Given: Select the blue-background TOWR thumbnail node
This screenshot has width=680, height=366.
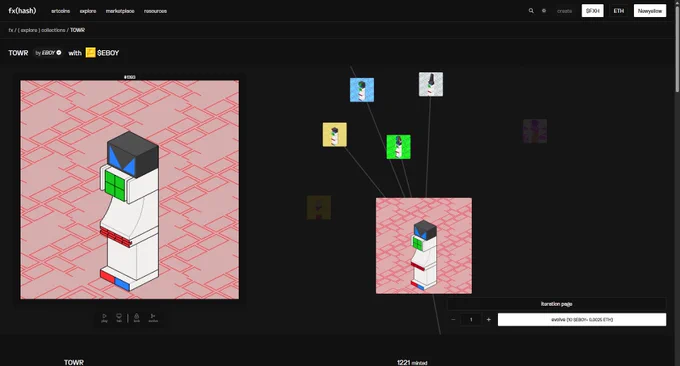Looking at the screenshot, I should [x=362, y=90].
